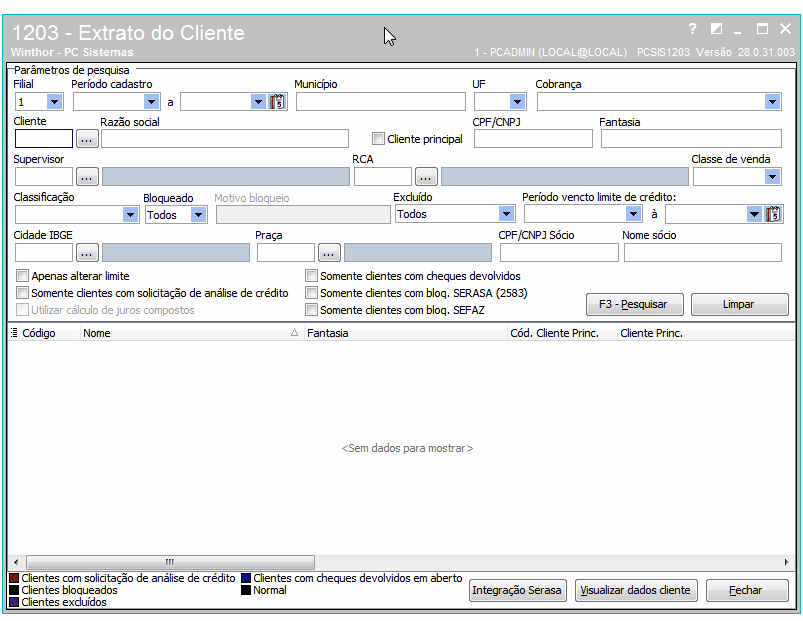The height and width of the screenshot is (621, 803).
Task: Open Classe de venda dropdown
Action: point(772,177)
